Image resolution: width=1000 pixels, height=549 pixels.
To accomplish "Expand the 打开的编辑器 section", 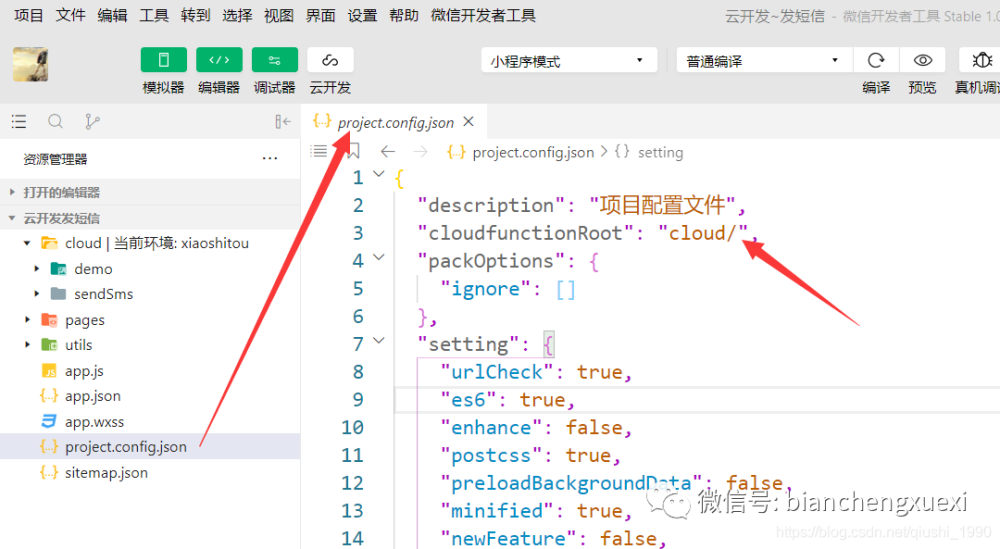I will [x=150, y=192].
